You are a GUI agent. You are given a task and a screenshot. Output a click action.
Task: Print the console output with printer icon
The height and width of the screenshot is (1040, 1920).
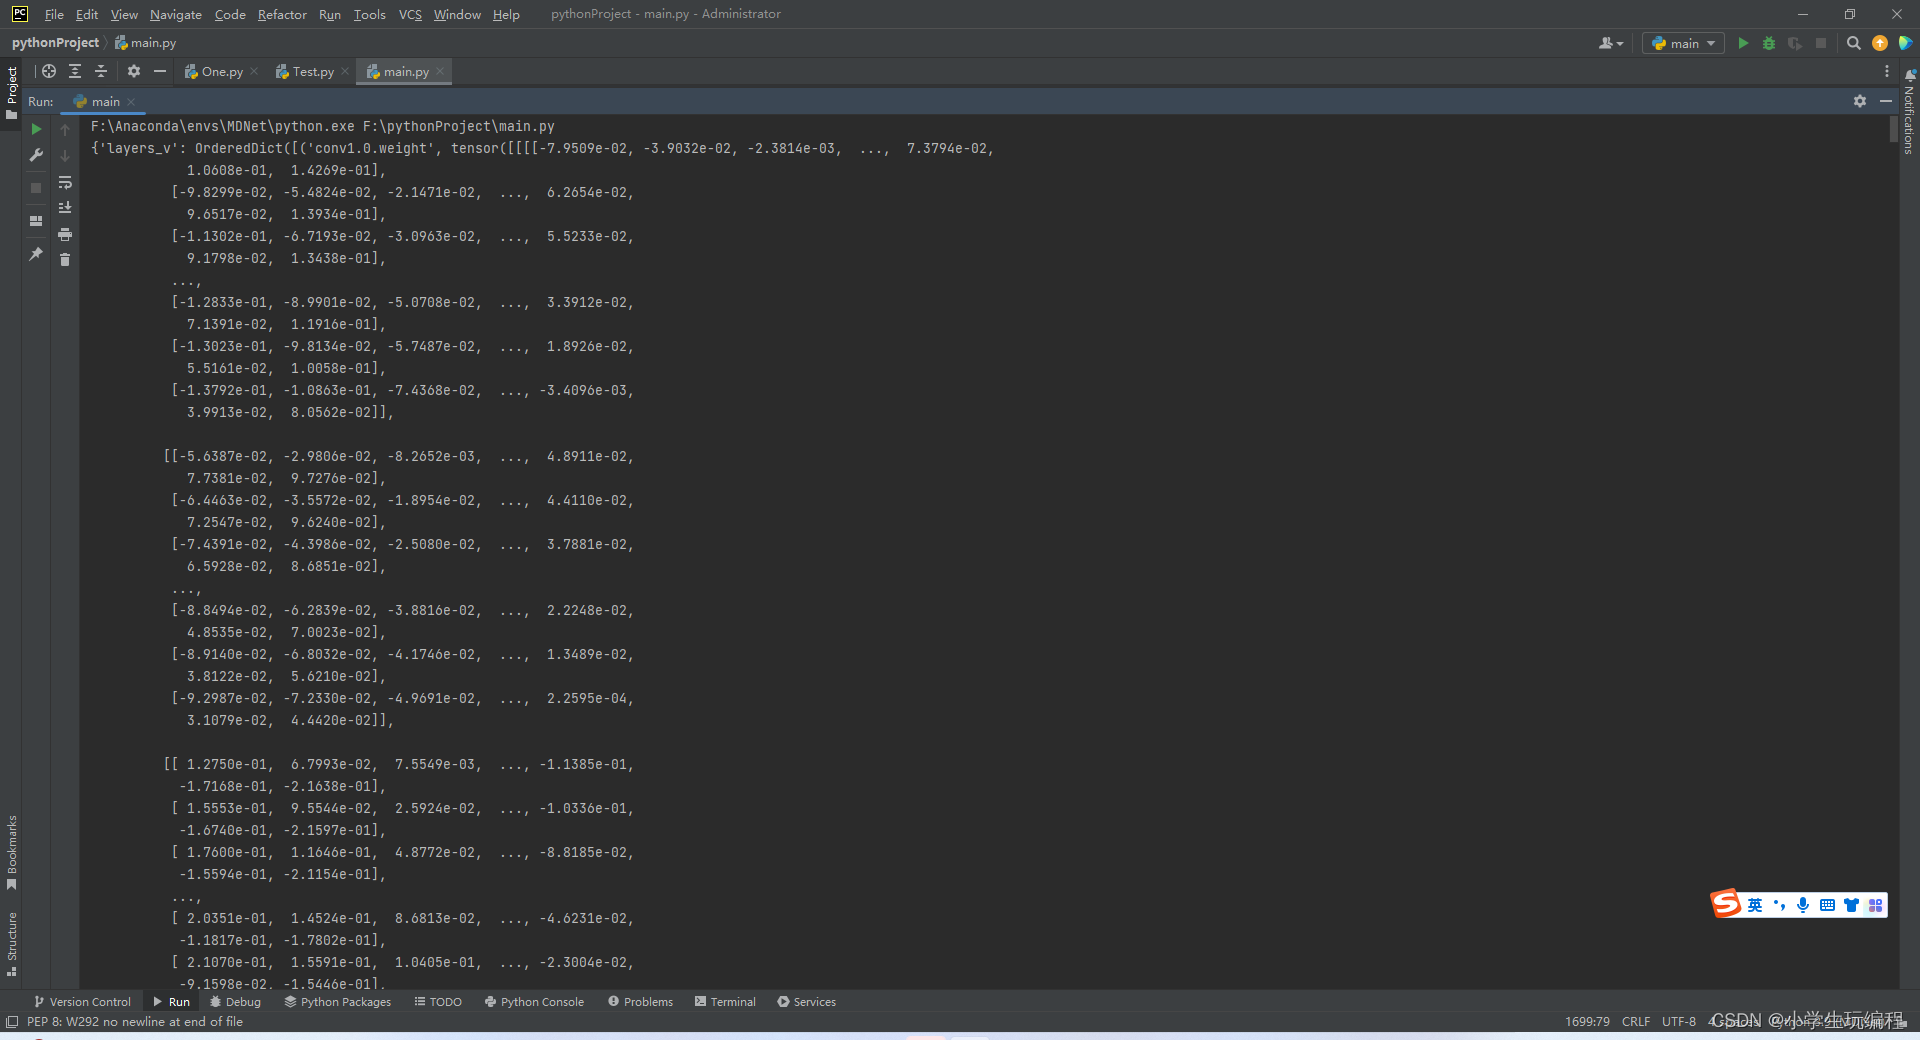pos(65,234)
